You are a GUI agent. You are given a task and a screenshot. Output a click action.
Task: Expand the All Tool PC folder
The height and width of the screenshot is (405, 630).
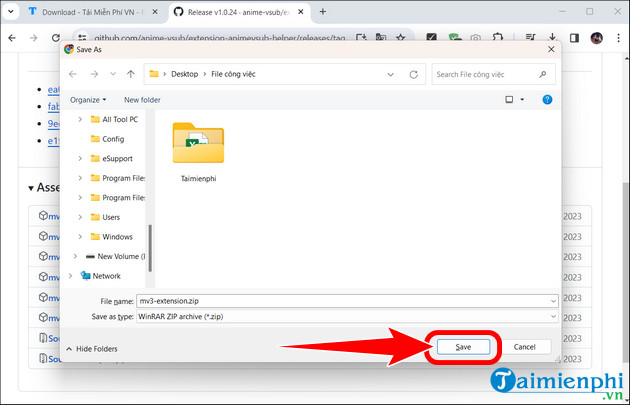80,120
